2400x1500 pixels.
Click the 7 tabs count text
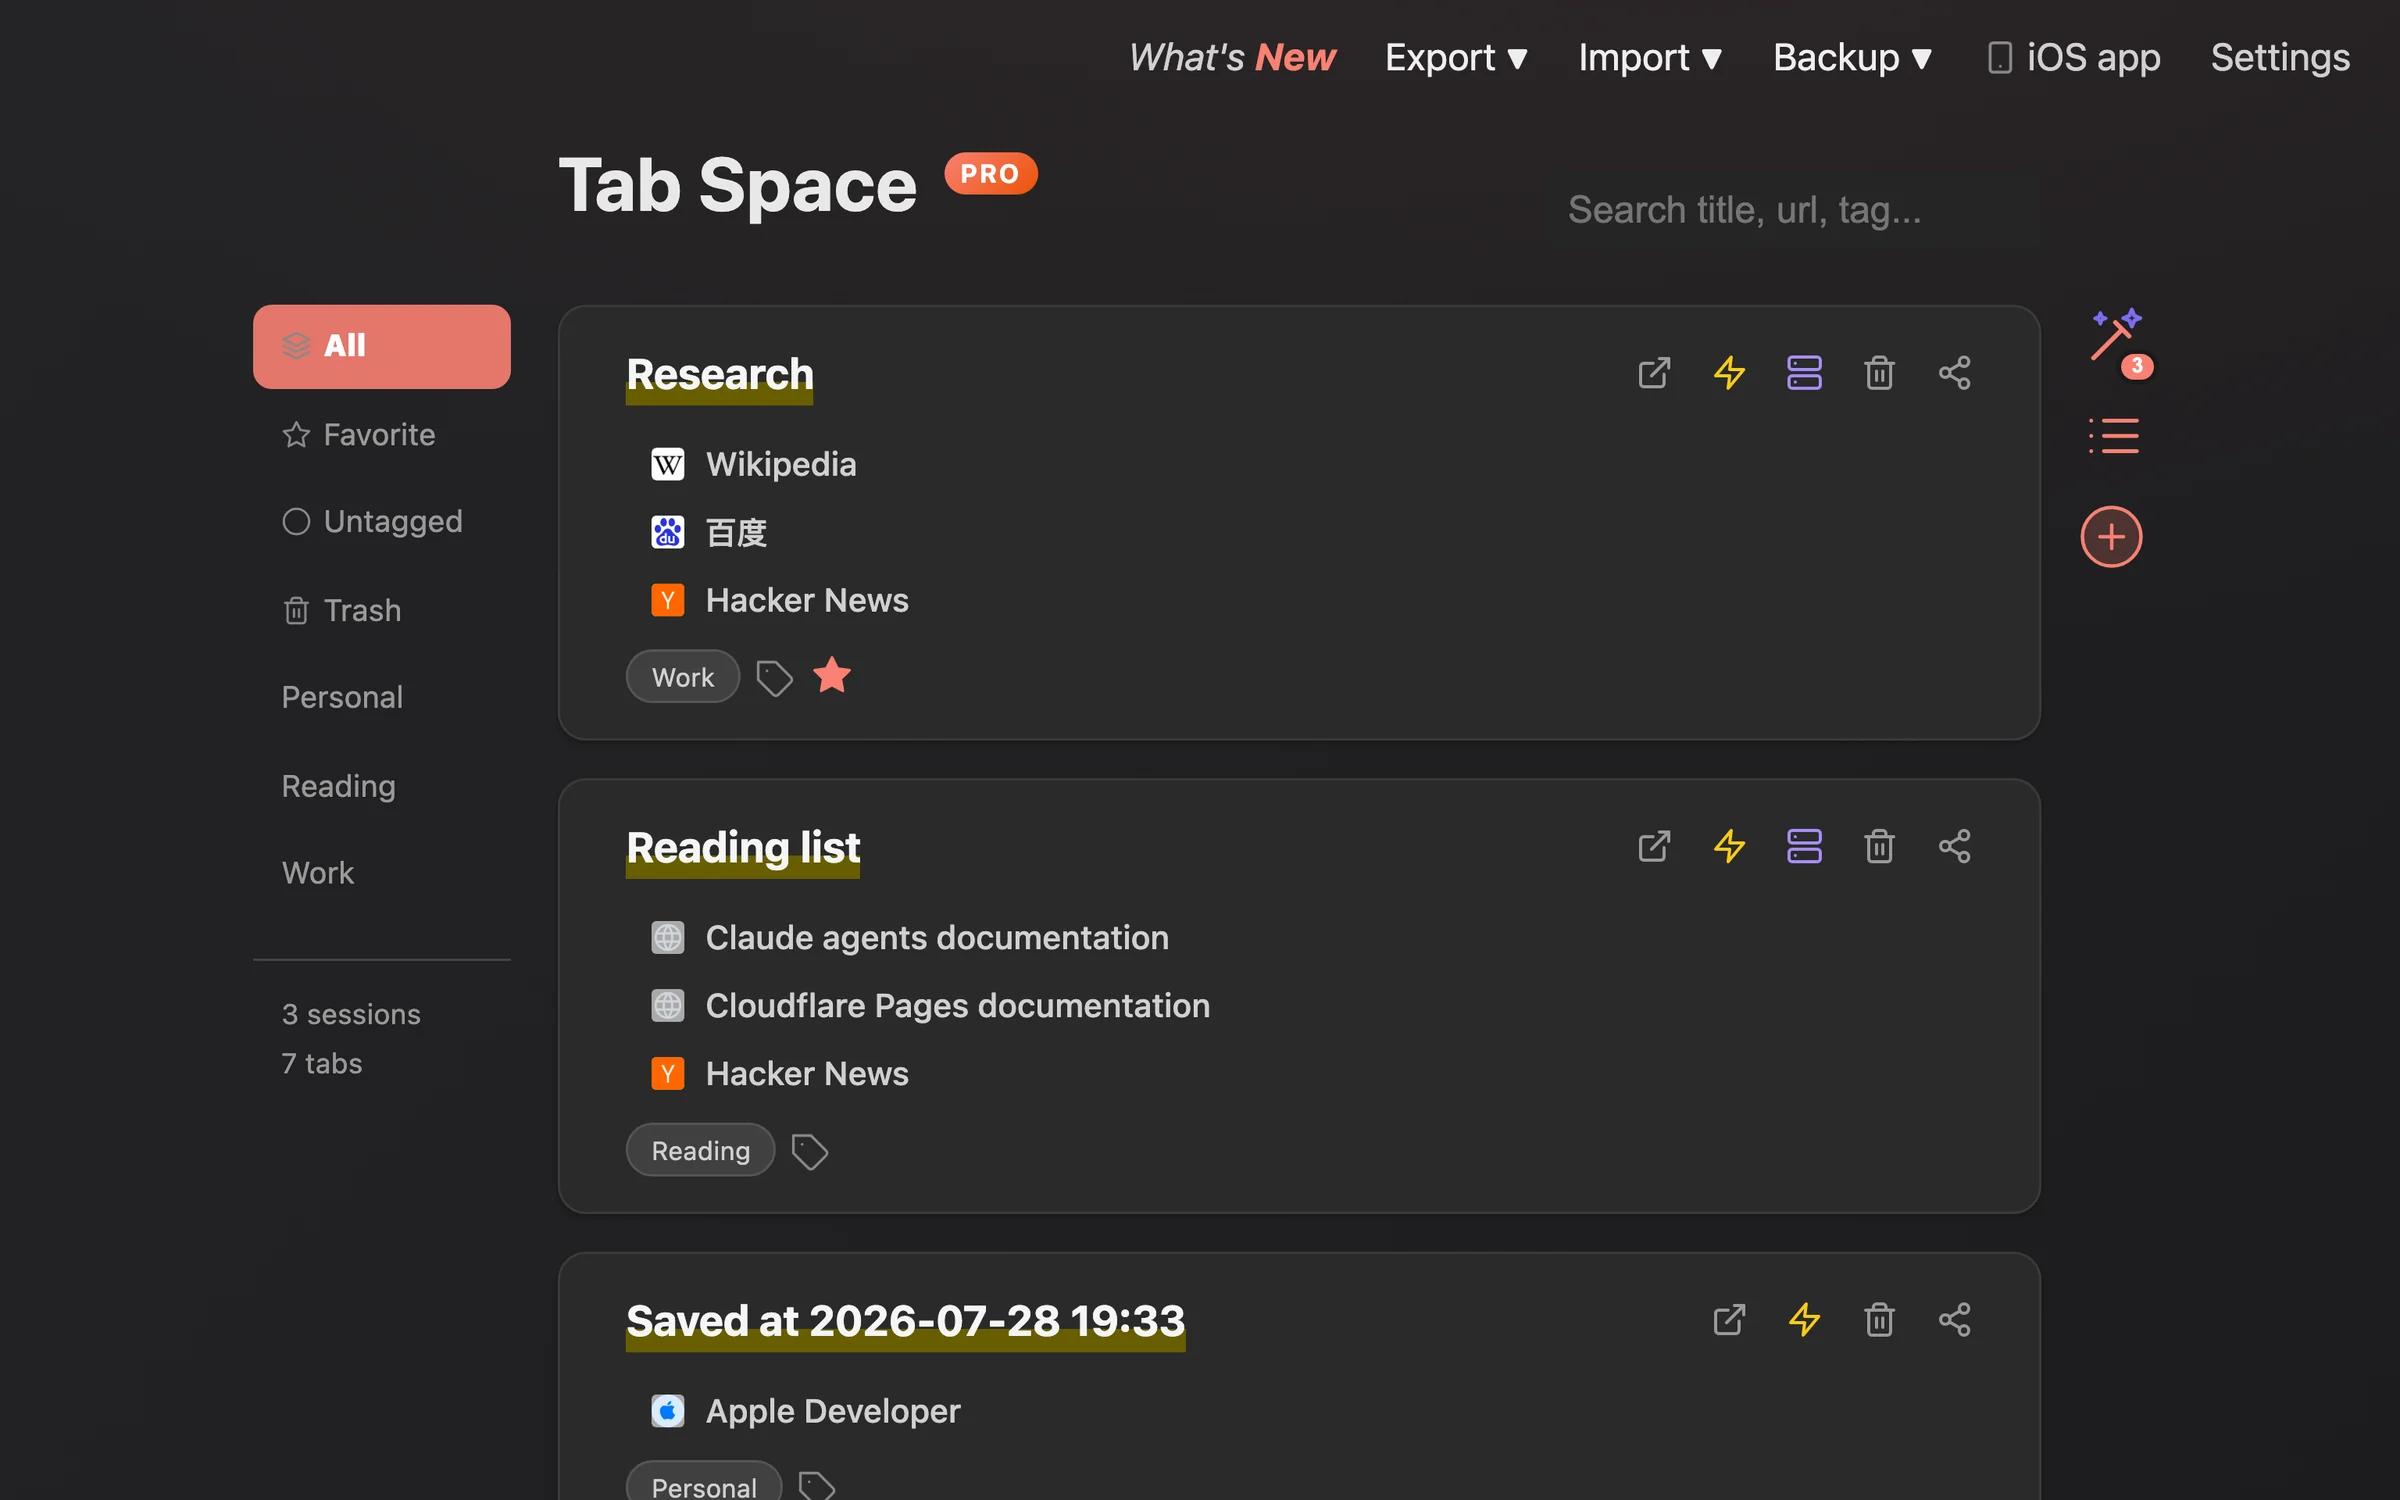(x=322, y=1063)
